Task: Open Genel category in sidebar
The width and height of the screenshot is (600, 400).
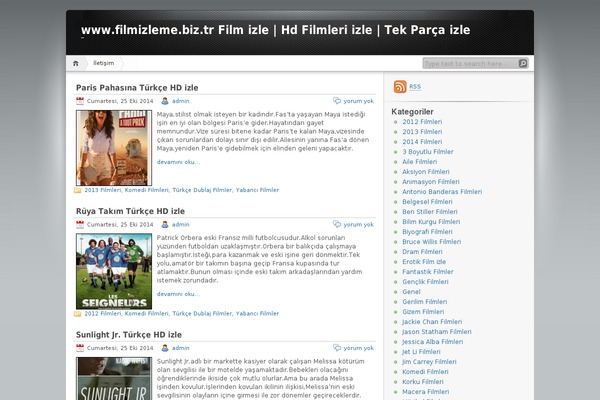Action: pos(411,292)
